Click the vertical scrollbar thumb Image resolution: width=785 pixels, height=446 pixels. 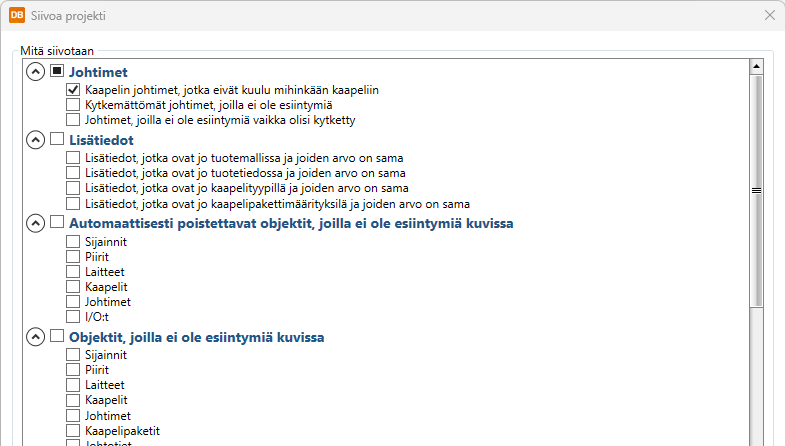click(756, 189)
